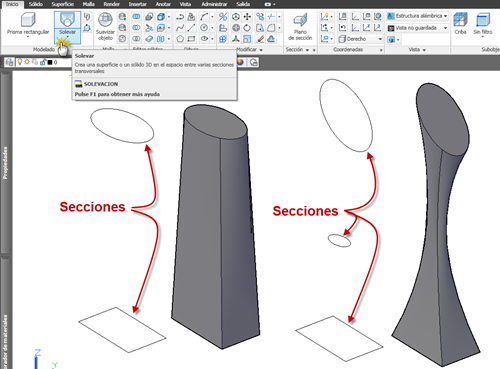Image resolution: width=500 pixels, height=369 pixels.
Task: Choose the Polygon draw tool
Action: pos(180,39)
